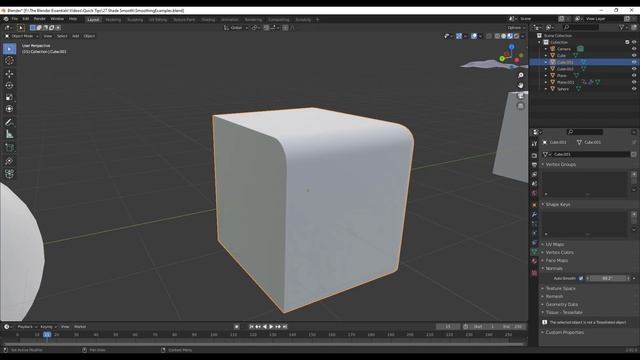The image size is (640, 360).
Task: Expand the UV Maps panel
Action: (x=554, y=244)
